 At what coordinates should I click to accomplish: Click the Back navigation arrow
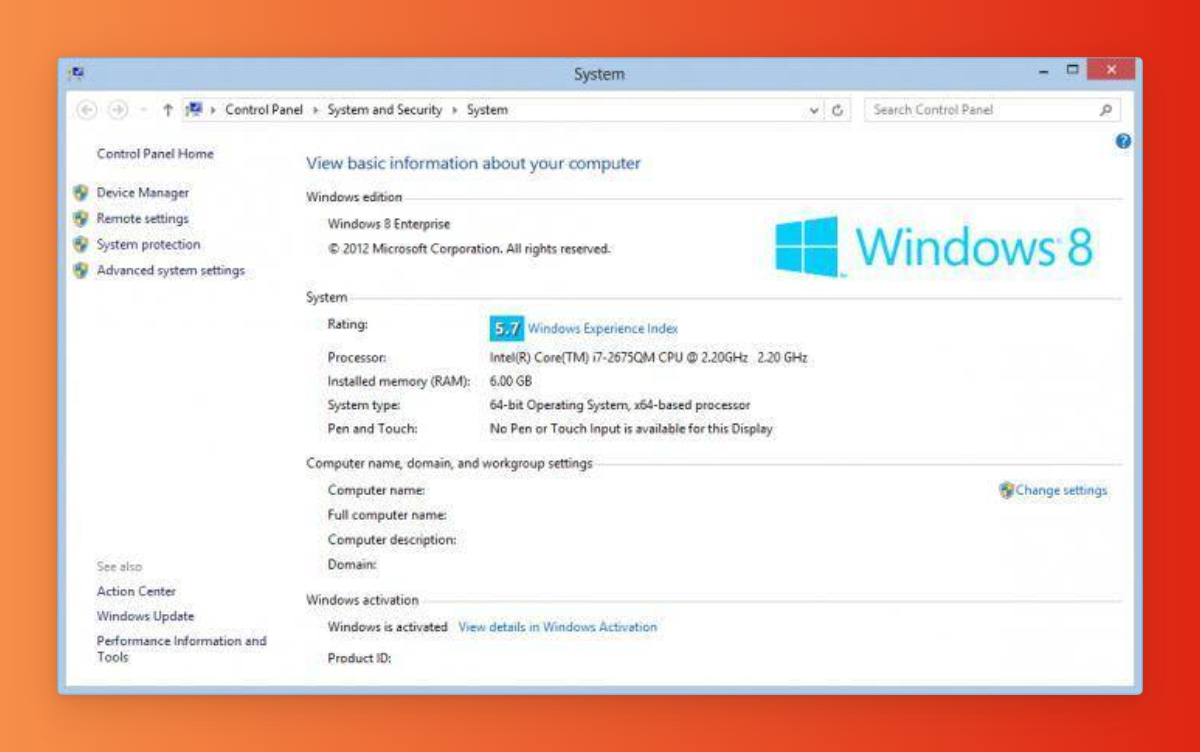coord(86,110)
